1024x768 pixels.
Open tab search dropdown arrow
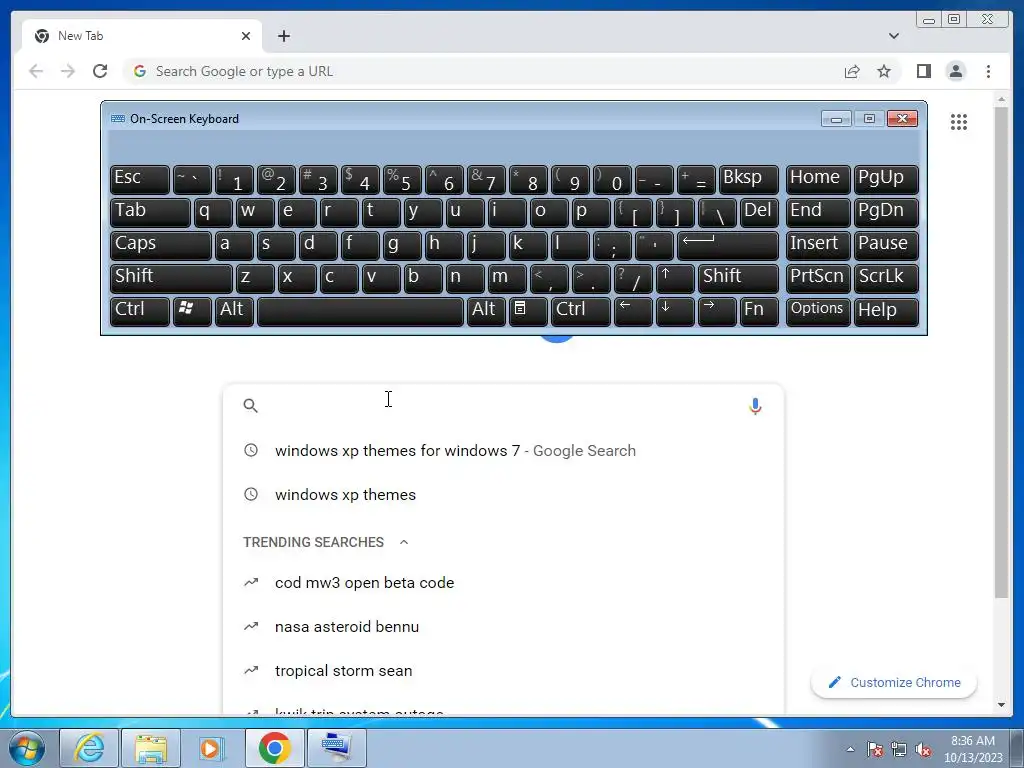pos(893,36)
